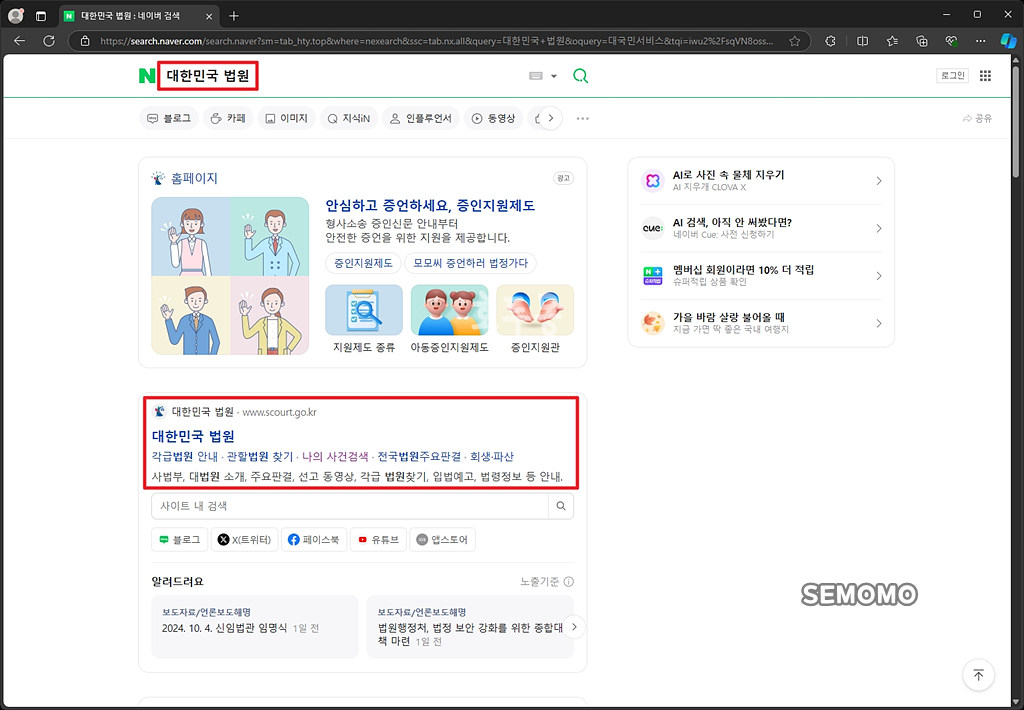
Task: Click the 증인지원제도 pill button
Action: (363, 263)
